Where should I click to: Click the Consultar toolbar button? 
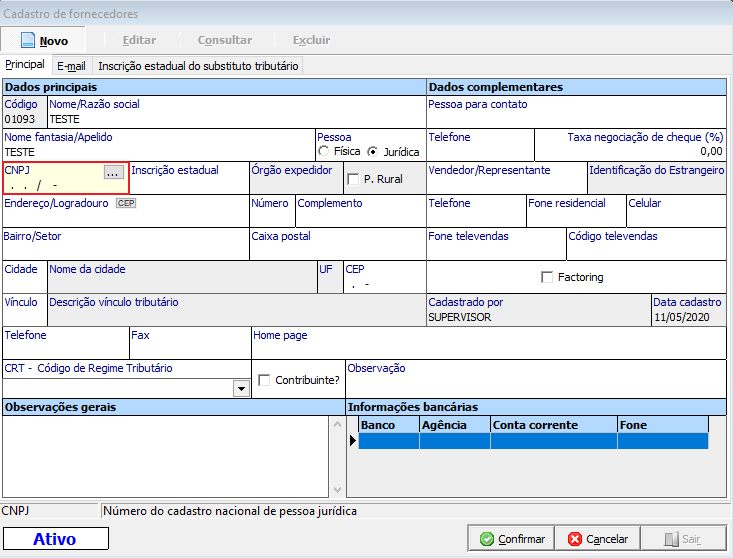coord(225,40)
